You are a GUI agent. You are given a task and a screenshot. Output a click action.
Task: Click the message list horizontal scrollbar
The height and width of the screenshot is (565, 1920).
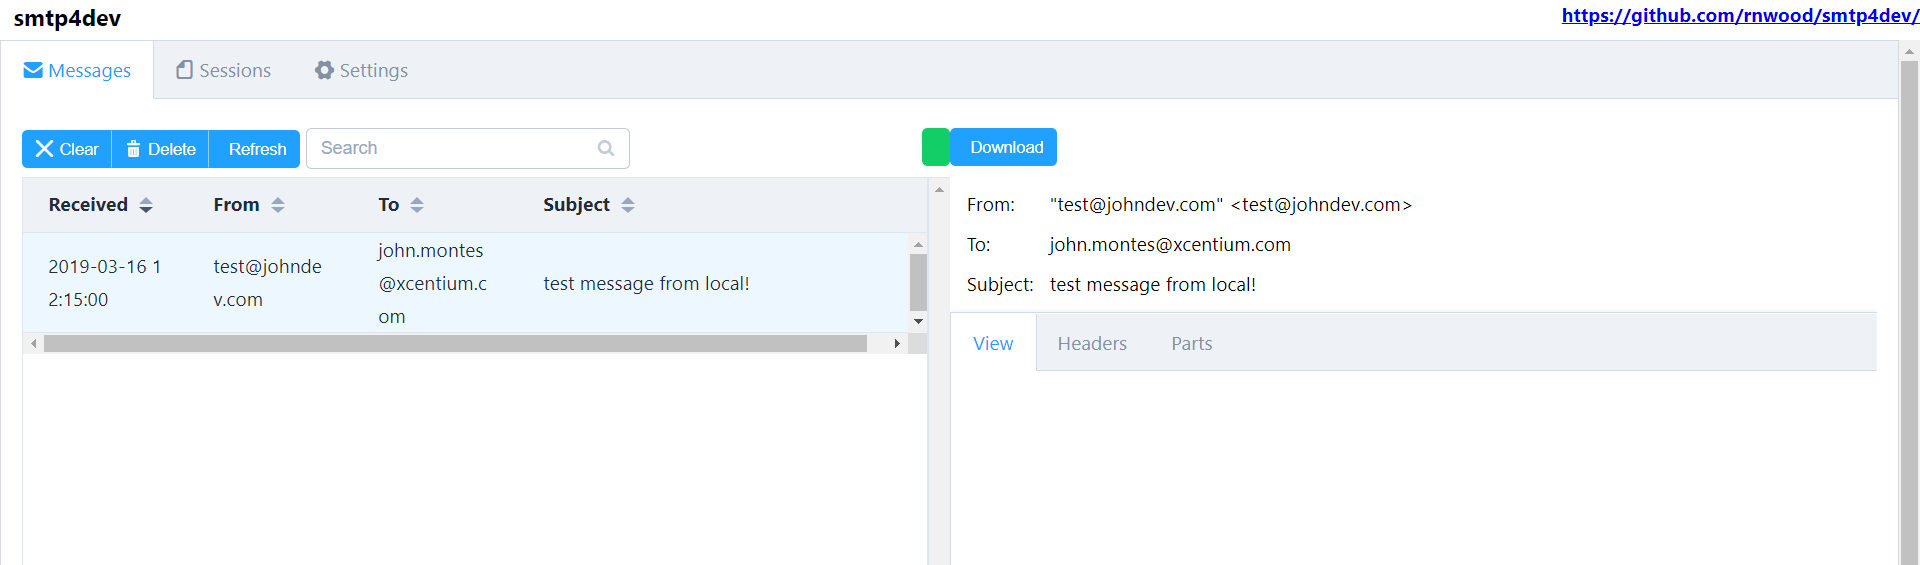click(465, 343)
